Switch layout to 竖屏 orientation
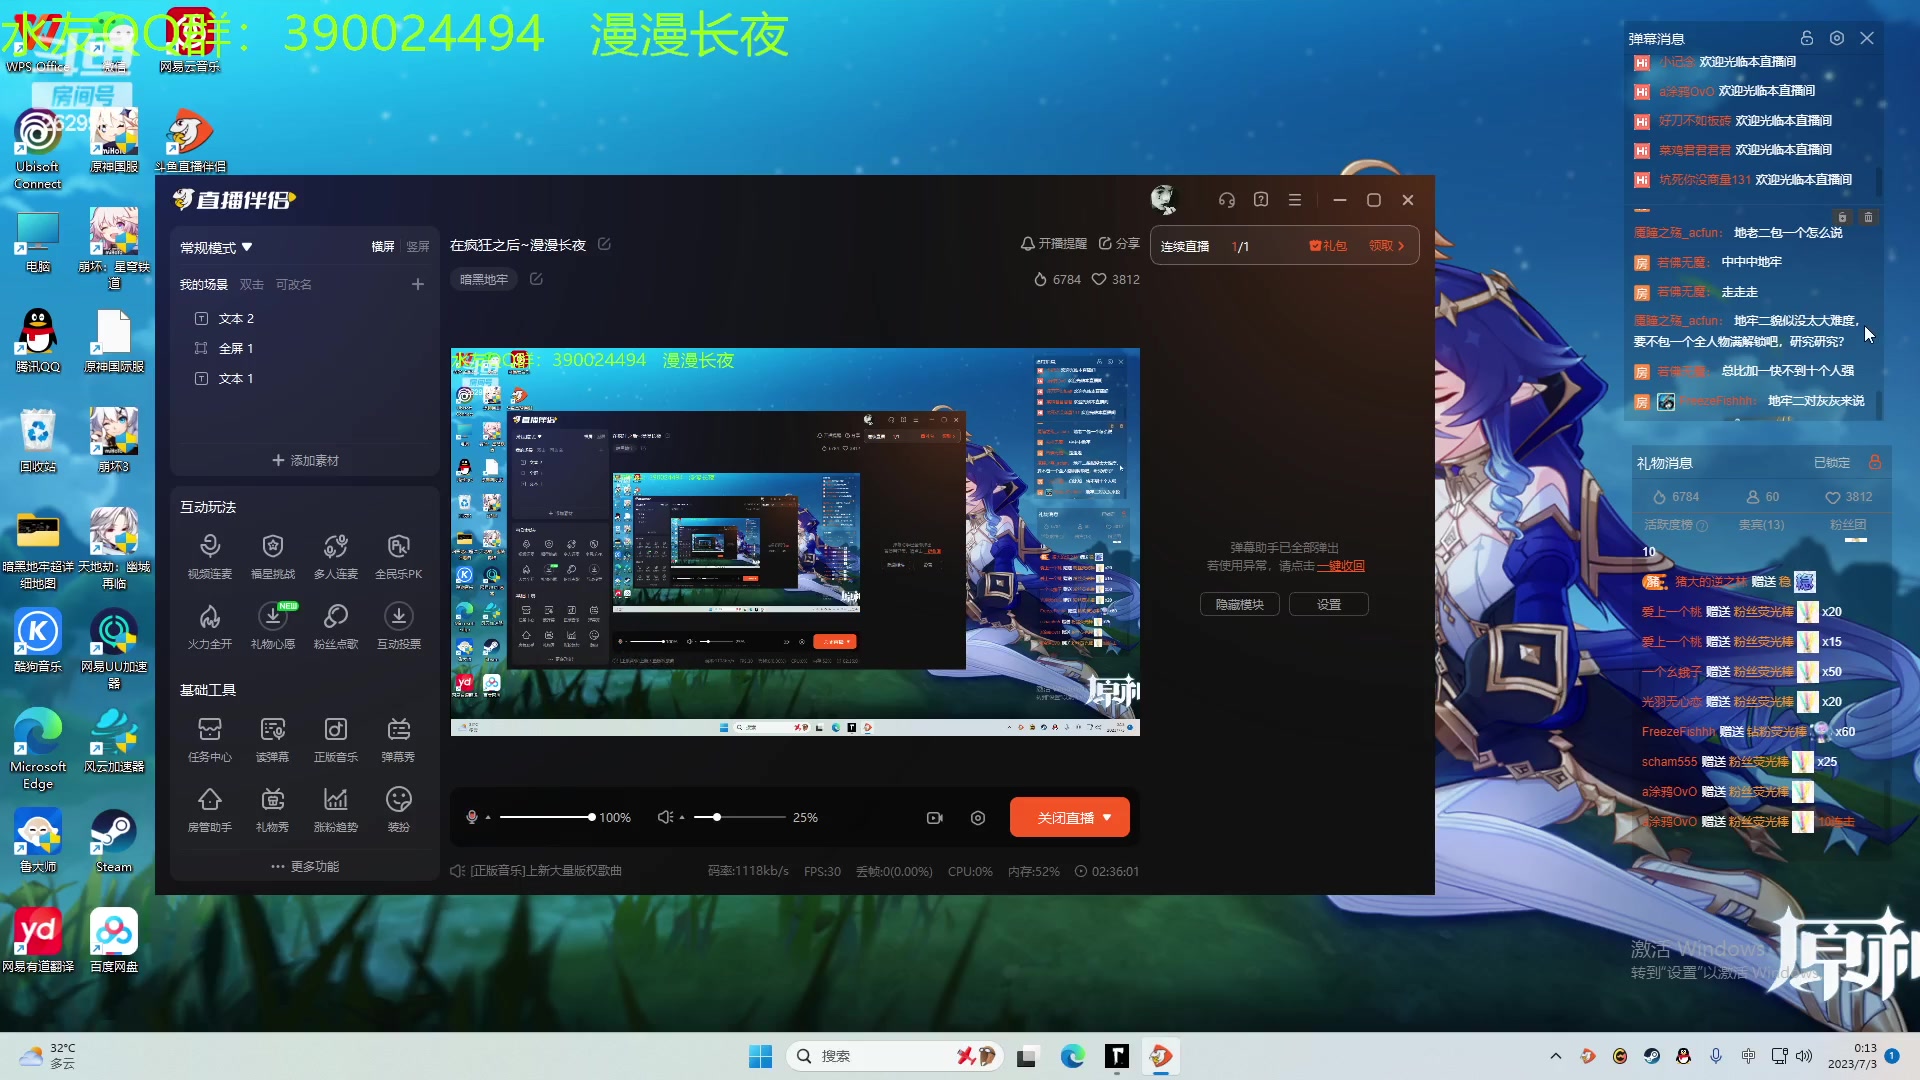Screen dimensions: 1920x1080 point(417,246)
